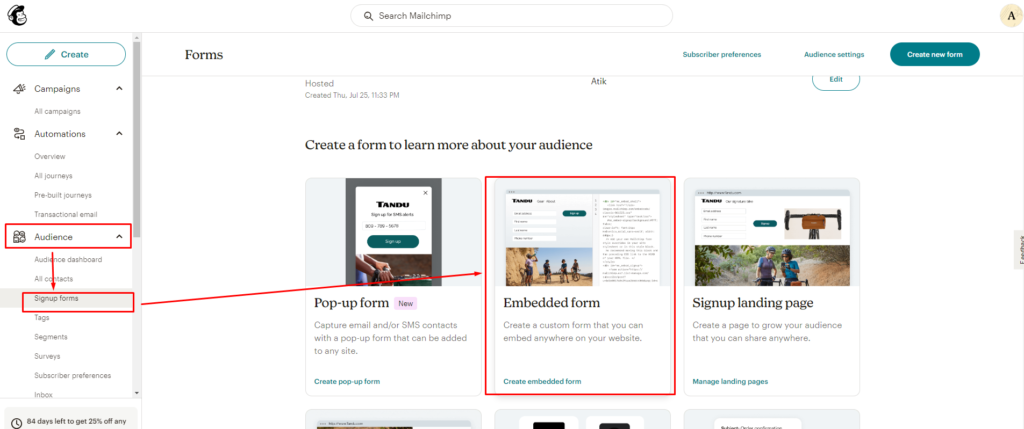Click the Embedded form preview thumbnail

pyautogui.click(x=583, y=232)
